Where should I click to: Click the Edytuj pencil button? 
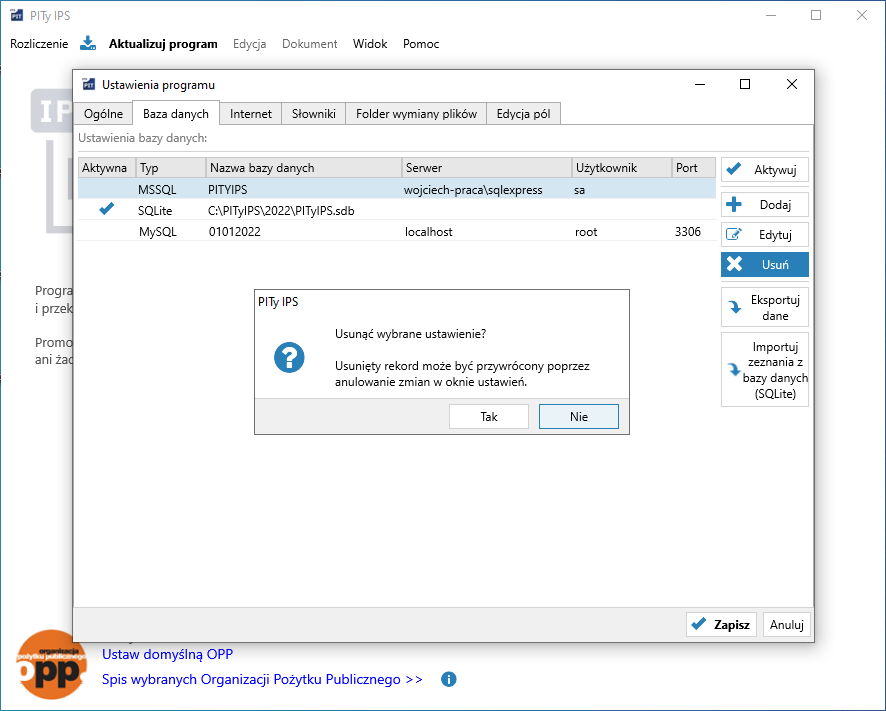764,235
